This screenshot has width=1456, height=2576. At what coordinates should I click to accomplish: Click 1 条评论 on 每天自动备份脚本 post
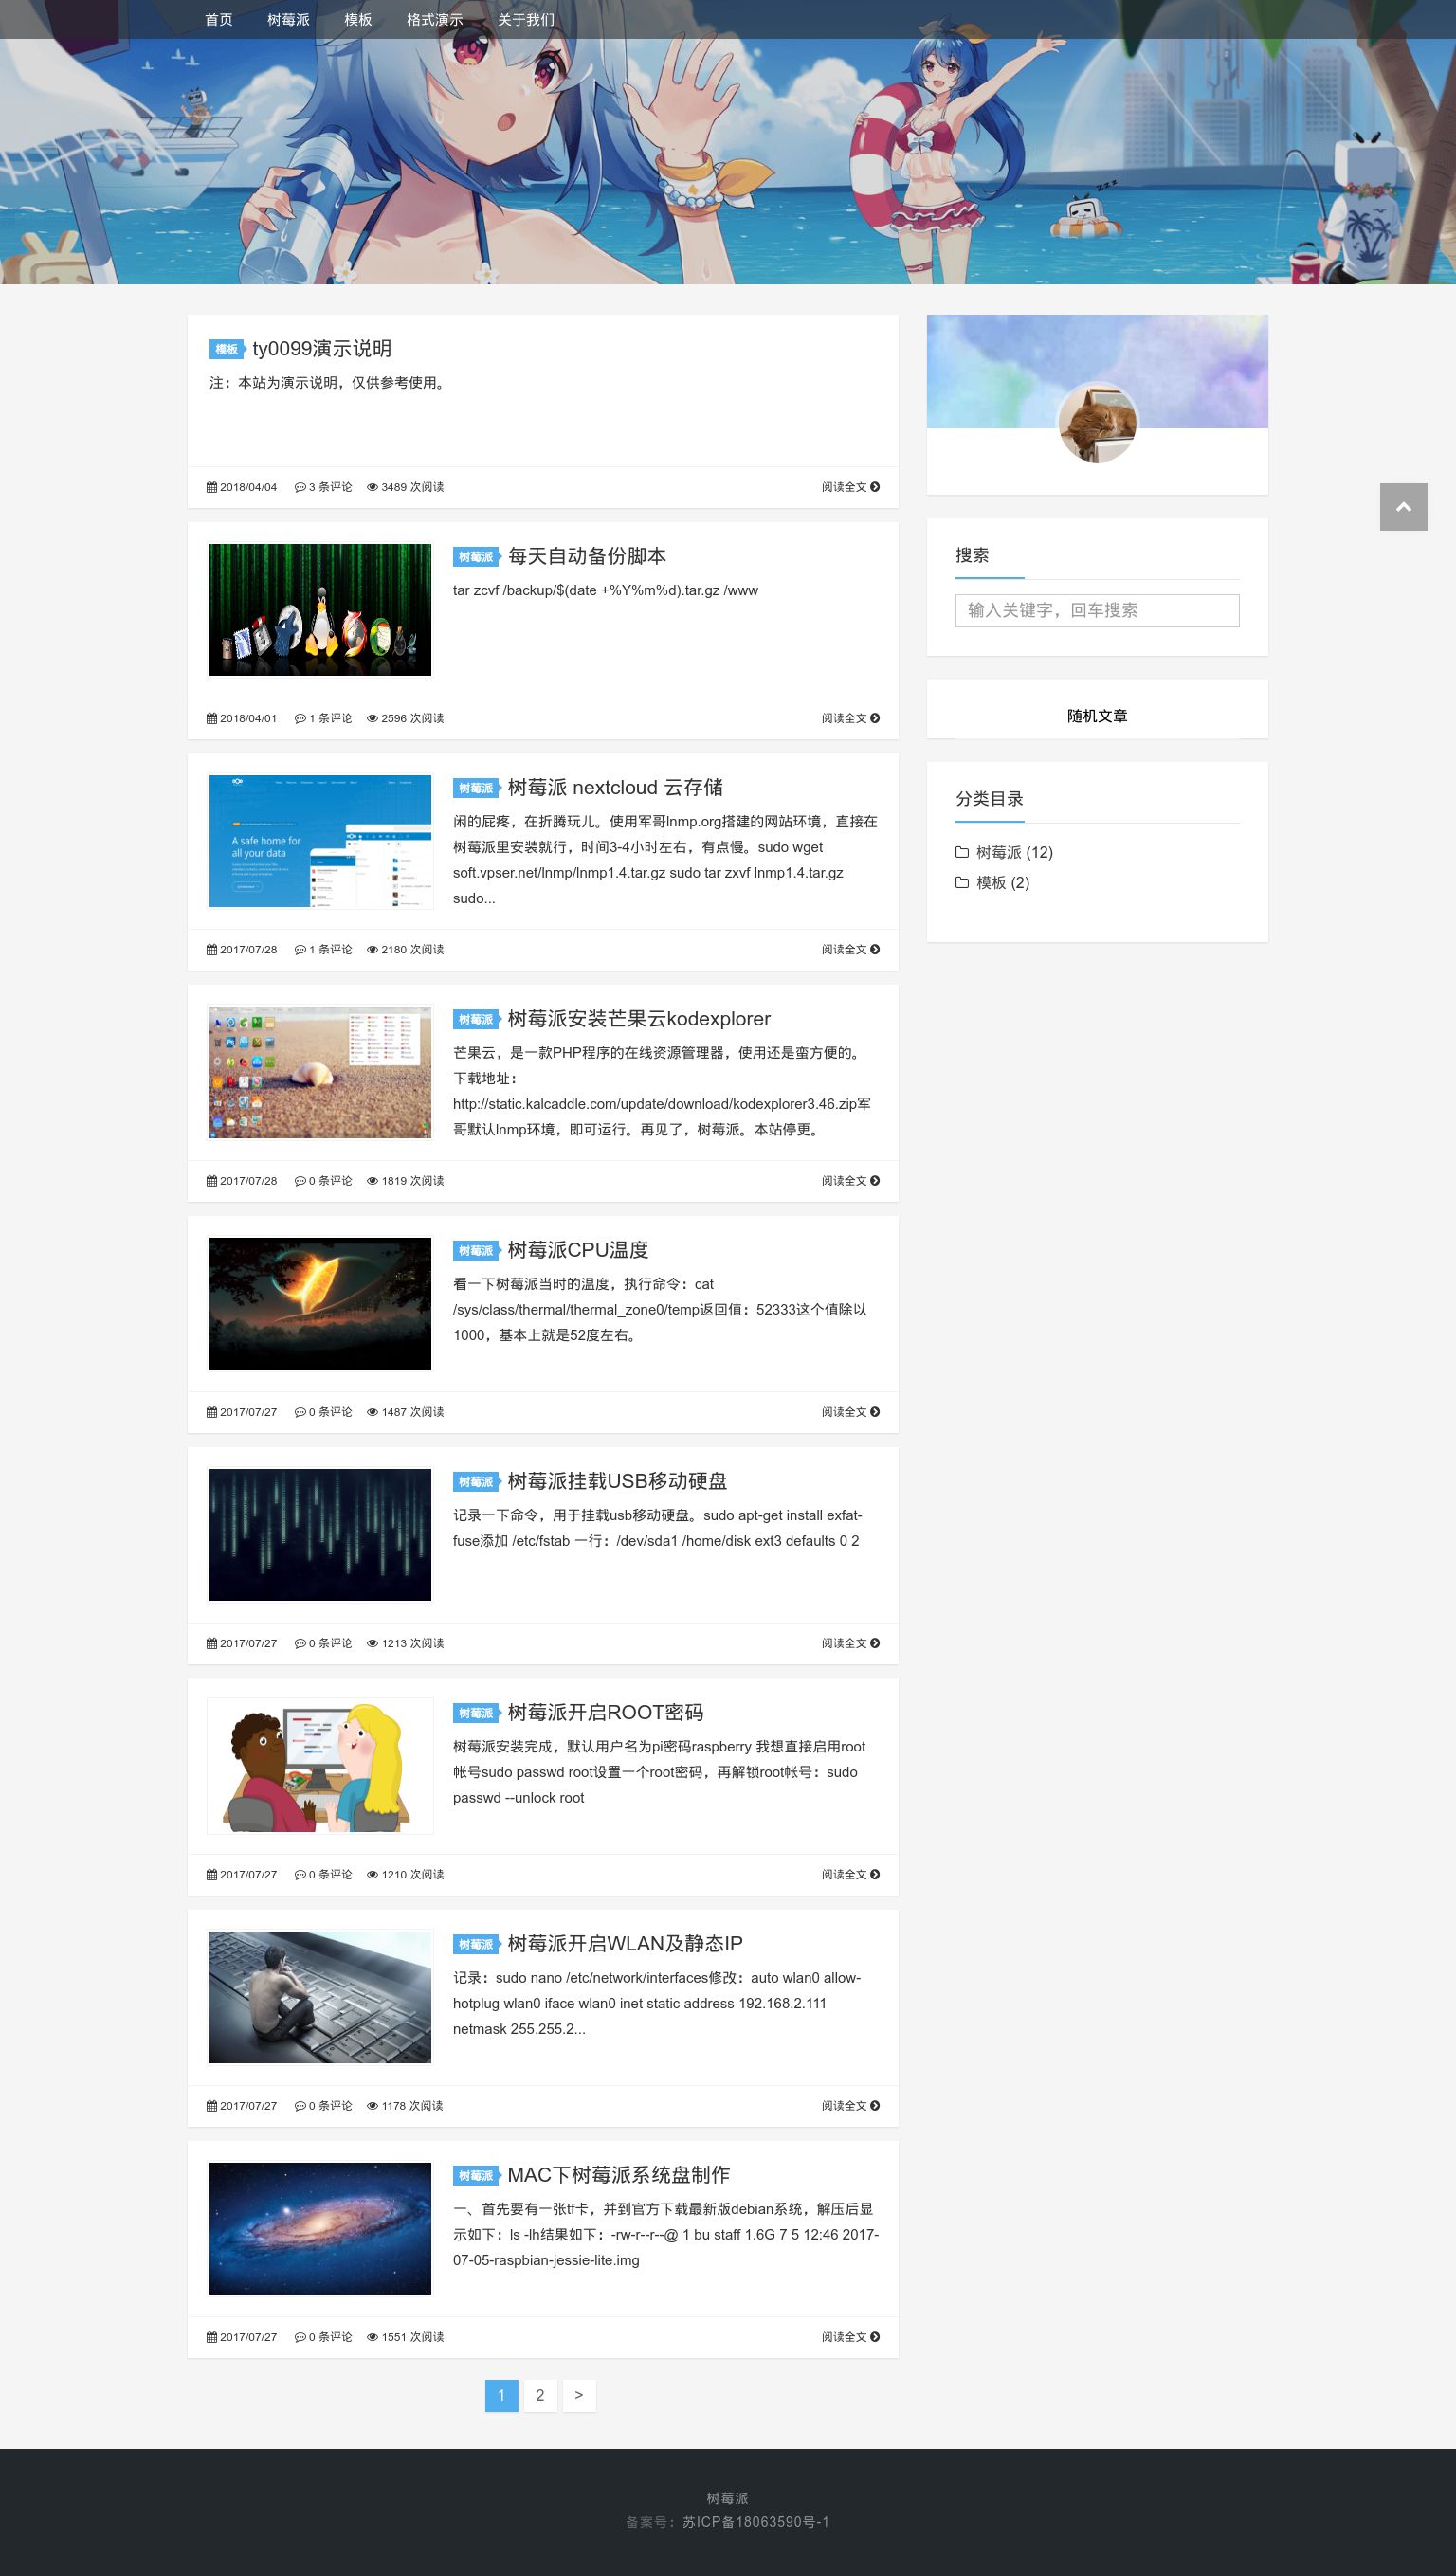pos(323,718)
